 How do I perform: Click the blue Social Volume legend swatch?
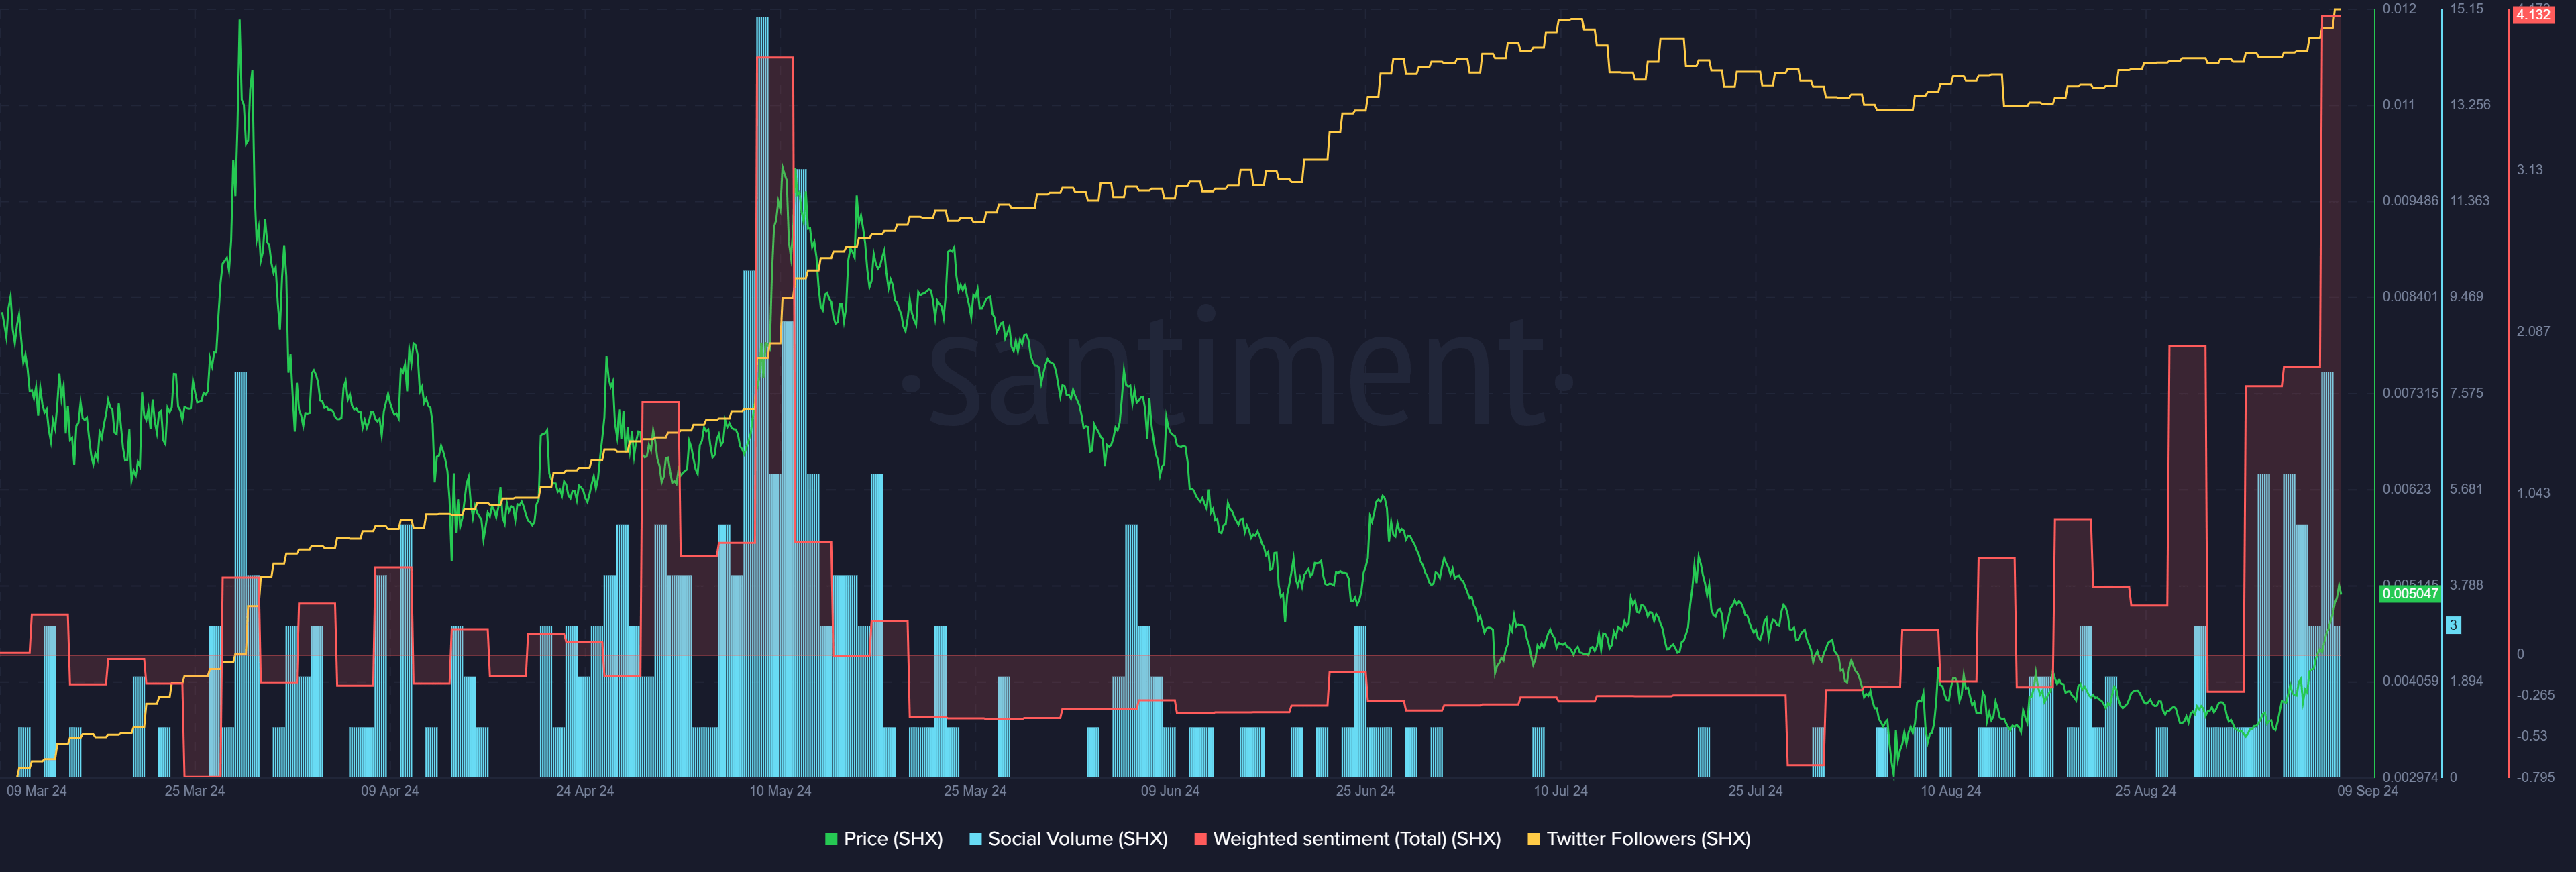pos(975,839)
